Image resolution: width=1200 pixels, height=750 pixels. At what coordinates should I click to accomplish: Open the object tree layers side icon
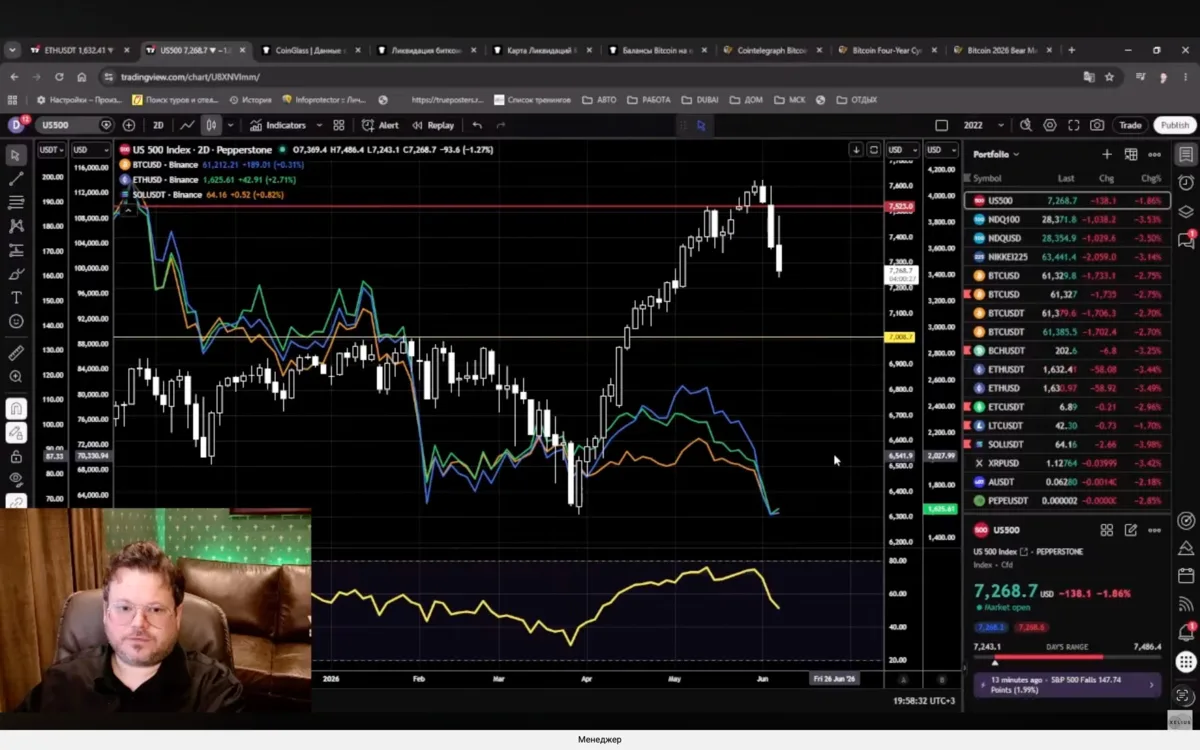pyautogui.click(x=1186, y=211)
